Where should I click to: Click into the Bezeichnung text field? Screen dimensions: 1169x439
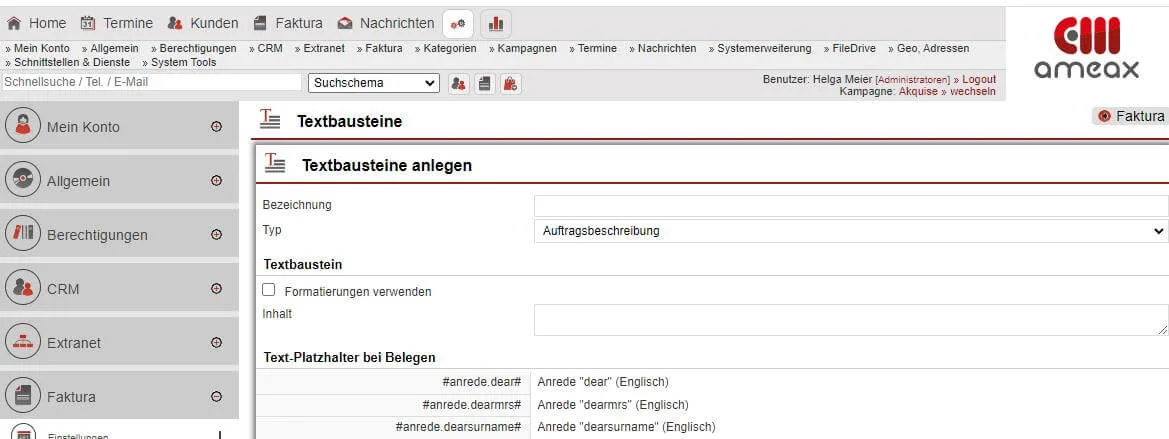850,206
